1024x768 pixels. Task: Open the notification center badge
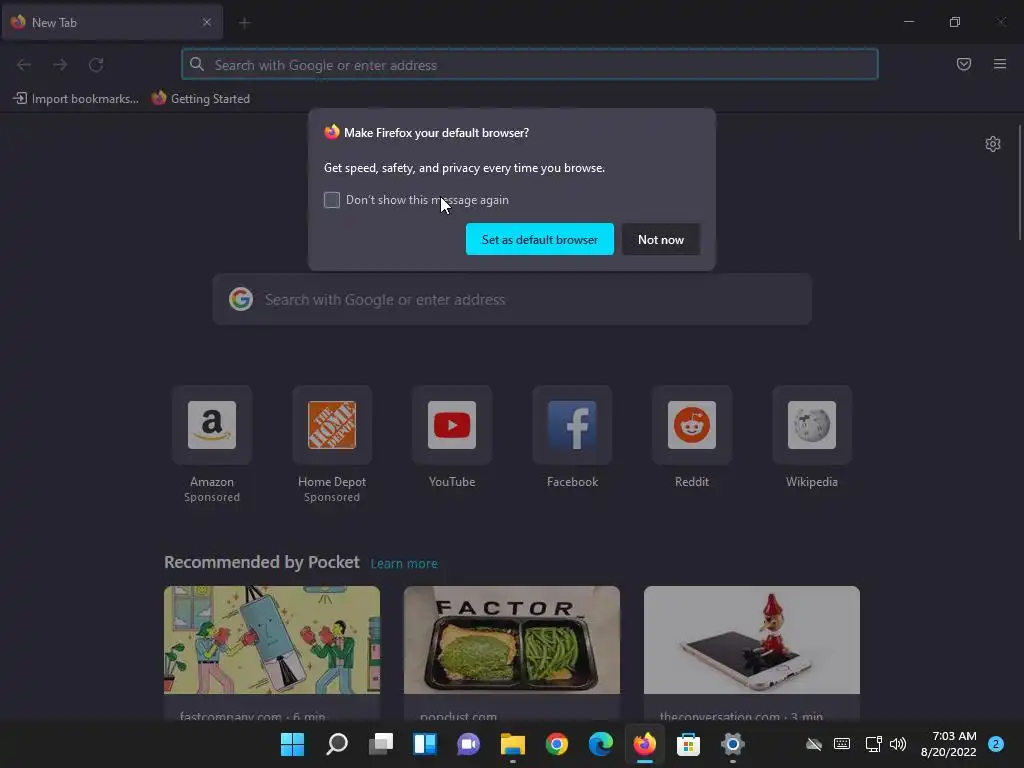pyautogui.click(x=995, y=744)
